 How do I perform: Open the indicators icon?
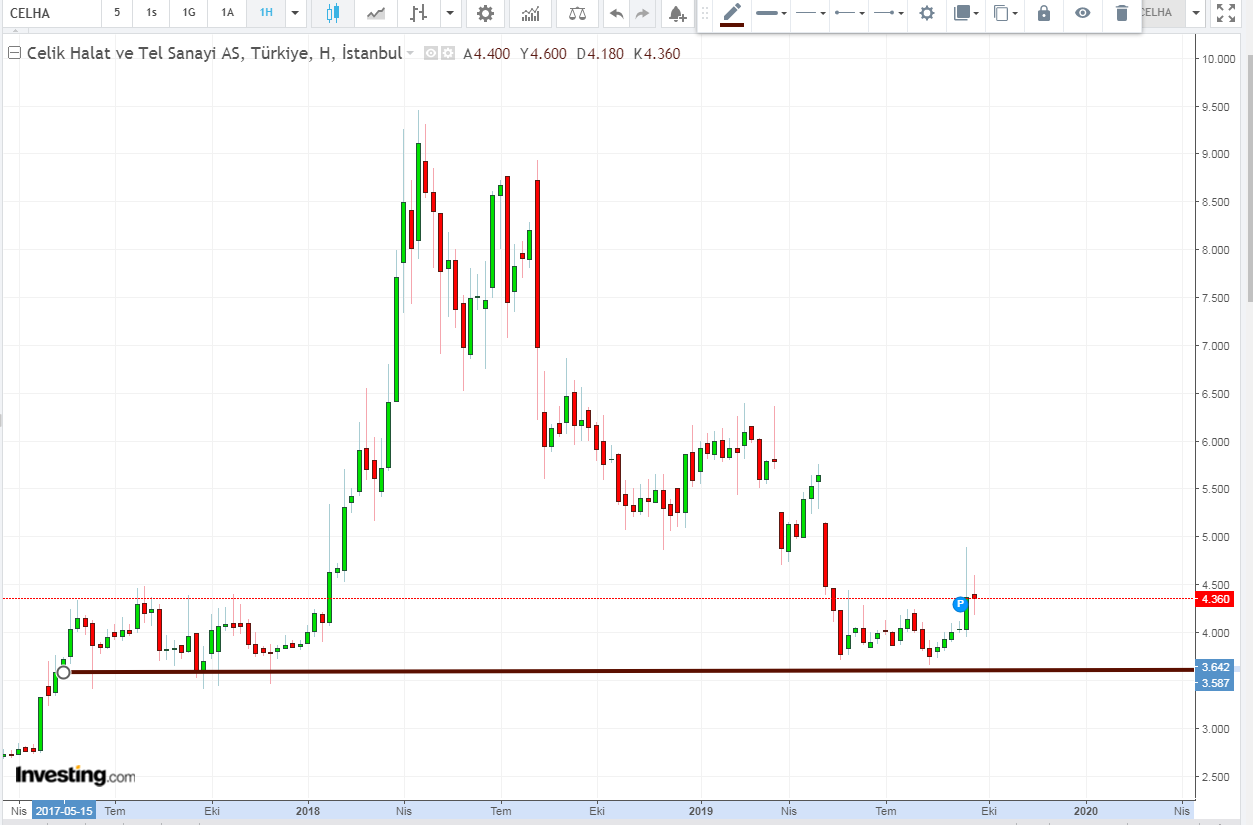click(530, 13)
